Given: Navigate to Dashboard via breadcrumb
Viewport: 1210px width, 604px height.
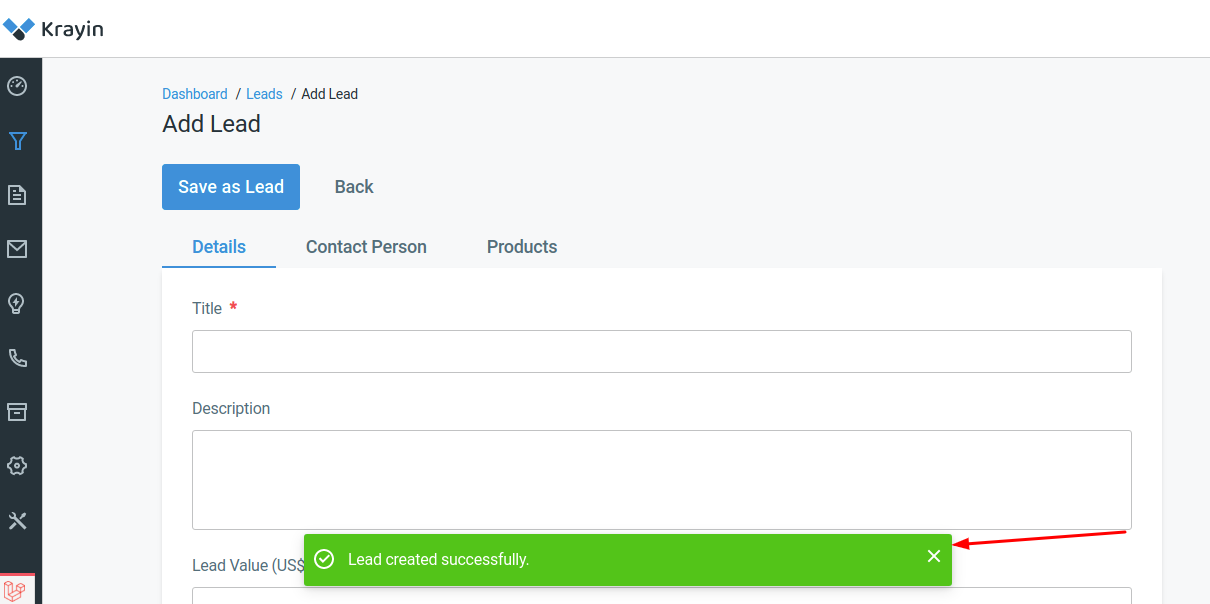Looking at the screenshot, I should click(195, 93).
